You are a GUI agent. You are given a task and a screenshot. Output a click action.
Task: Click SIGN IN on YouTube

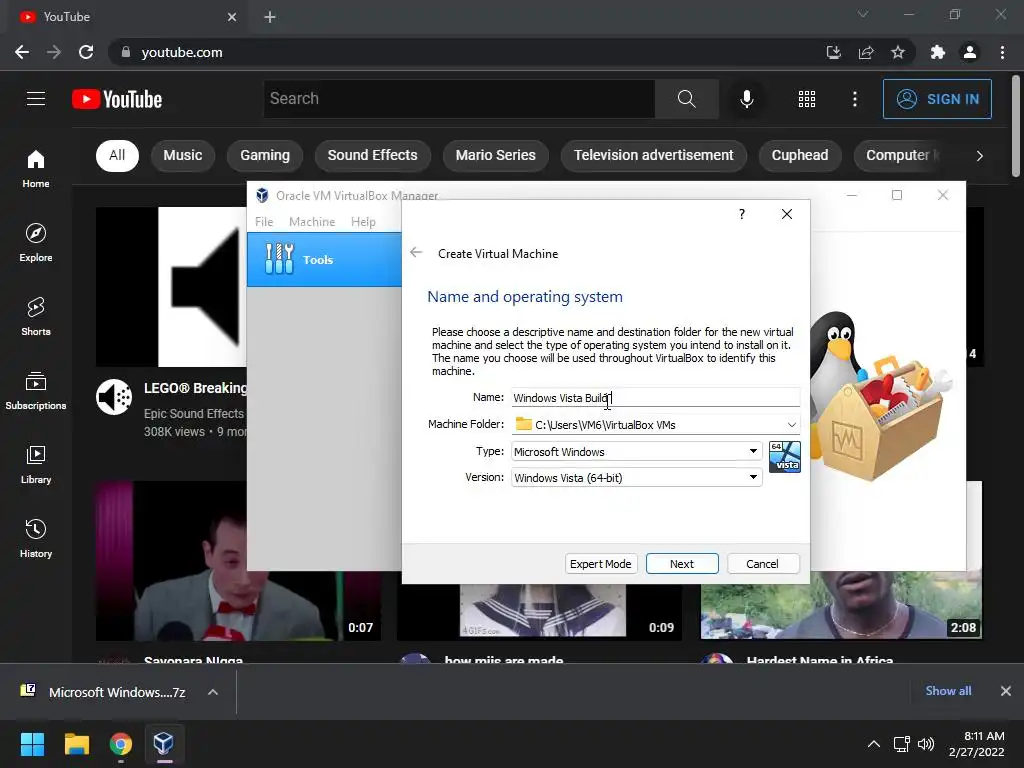point(937,99)
